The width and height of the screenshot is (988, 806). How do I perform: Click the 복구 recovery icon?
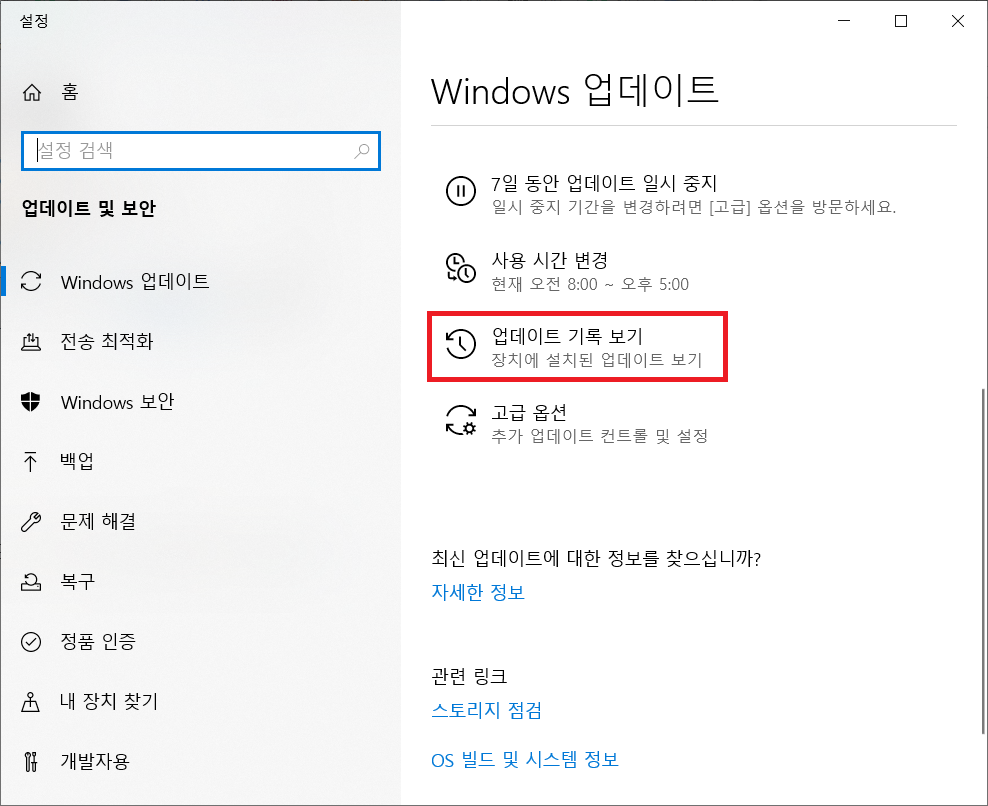pyautogui.click(x=31, y=581)
